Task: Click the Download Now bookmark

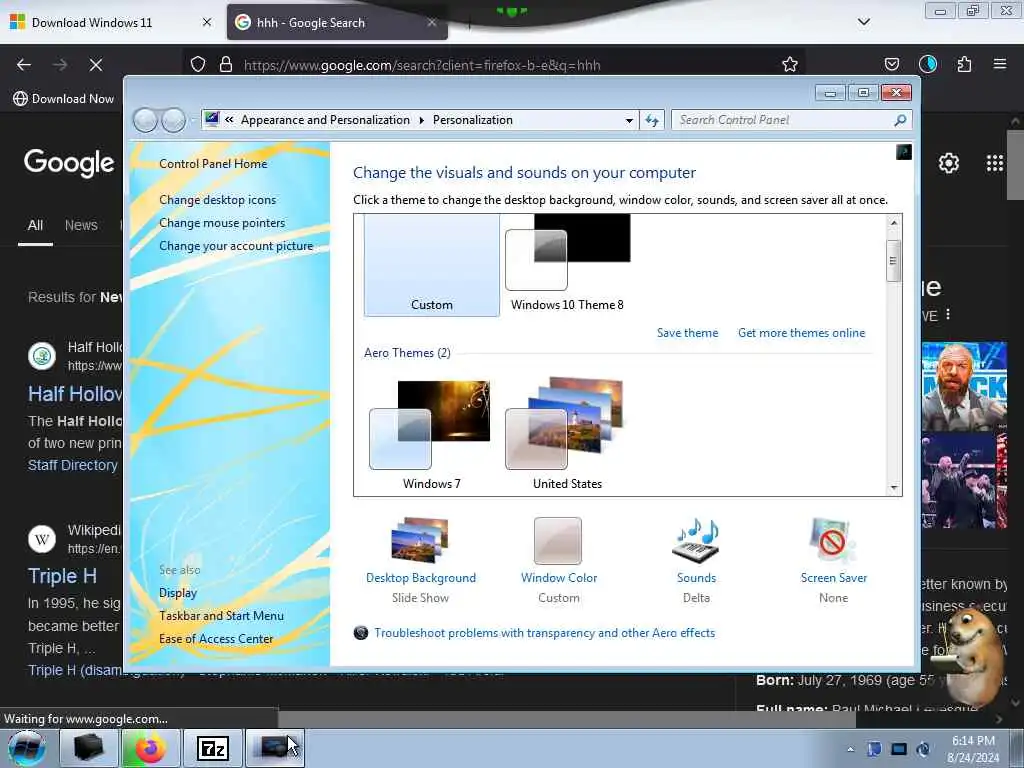Action: point(63,99)
